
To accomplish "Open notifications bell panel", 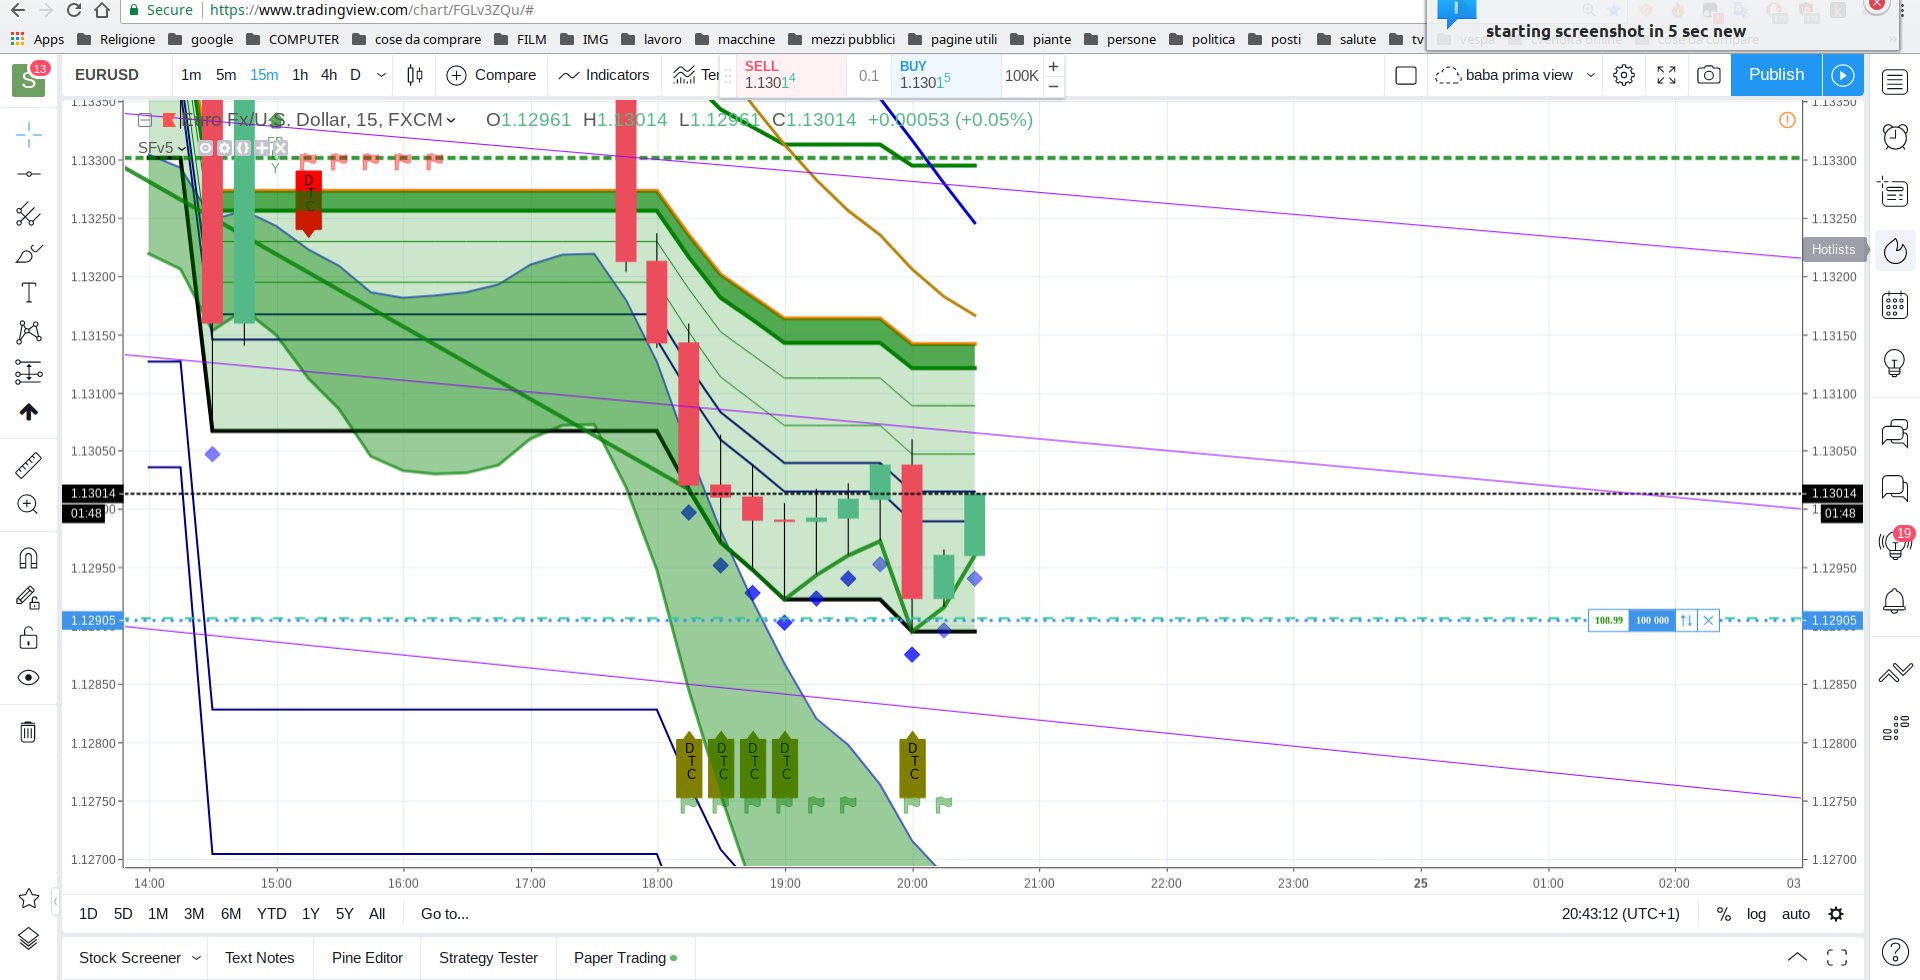I will (x=1895, y=600).
